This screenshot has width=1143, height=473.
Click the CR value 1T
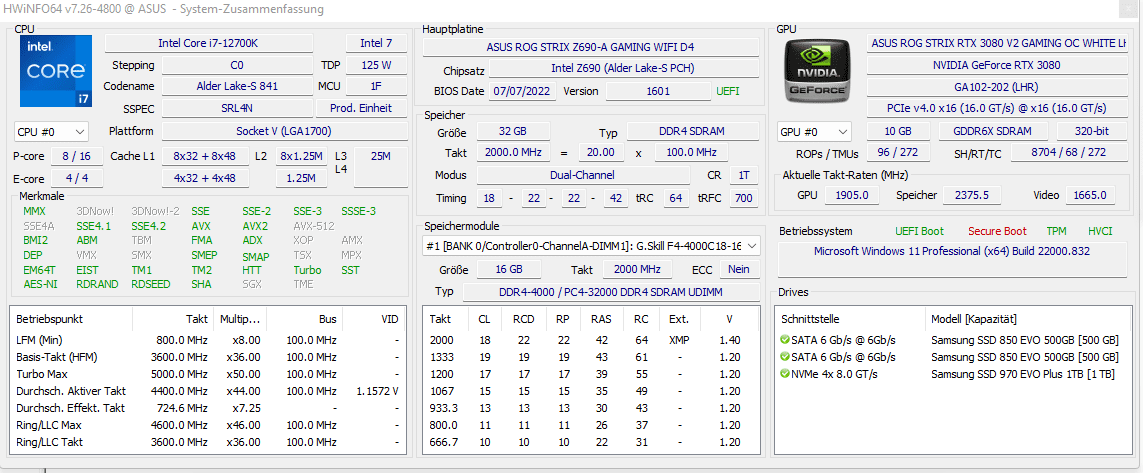coord(744,175)
